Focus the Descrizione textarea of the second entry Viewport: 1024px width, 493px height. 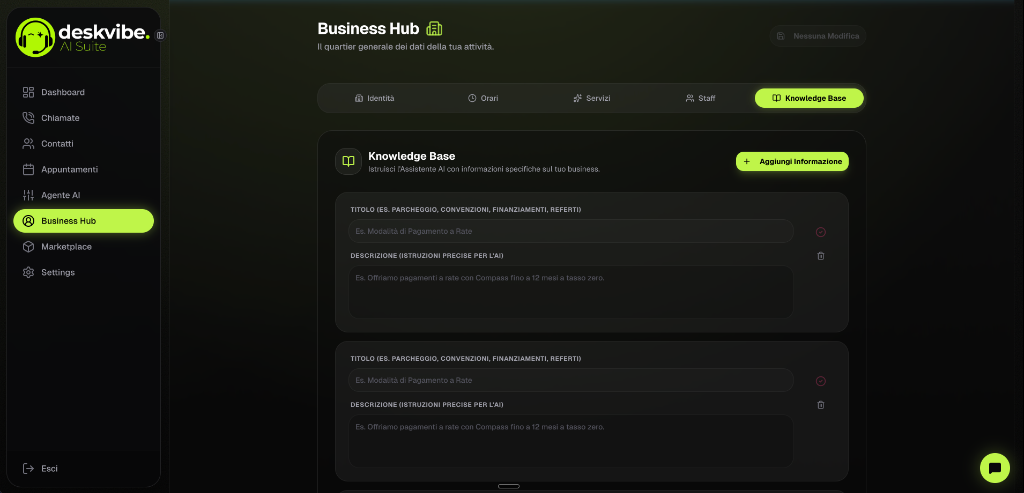571,441
